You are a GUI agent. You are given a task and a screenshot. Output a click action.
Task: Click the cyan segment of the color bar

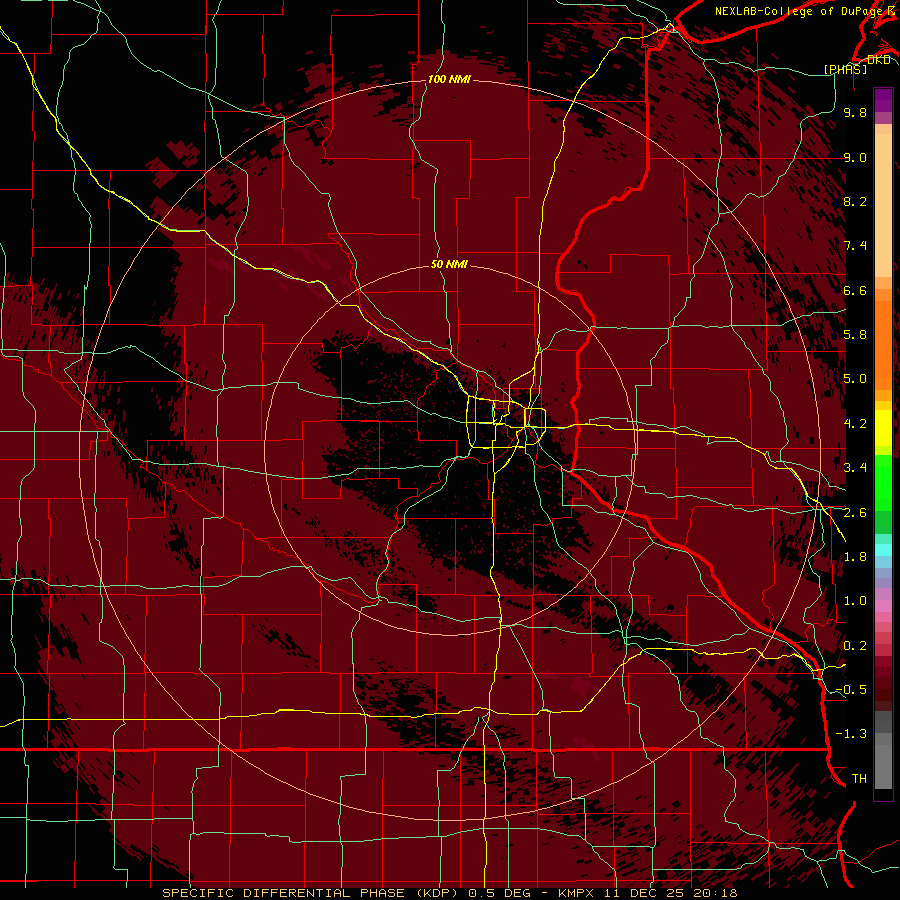coord(883,550)
